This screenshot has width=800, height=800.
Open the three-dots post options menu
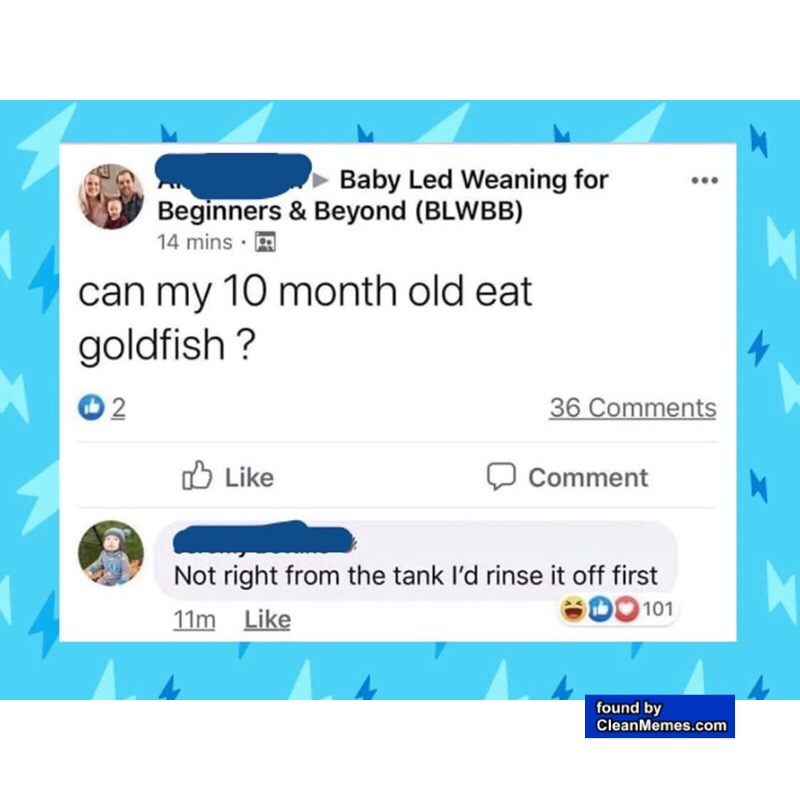pos(705,180)
